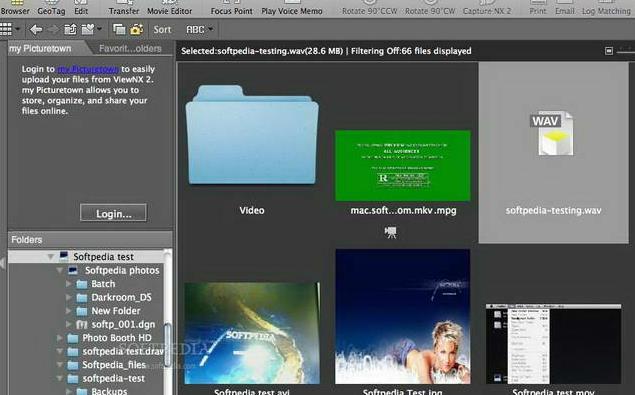Select the Batch folder
This screenshot has width=635, height=395.
pyautogui.click(x=103, y=284)
